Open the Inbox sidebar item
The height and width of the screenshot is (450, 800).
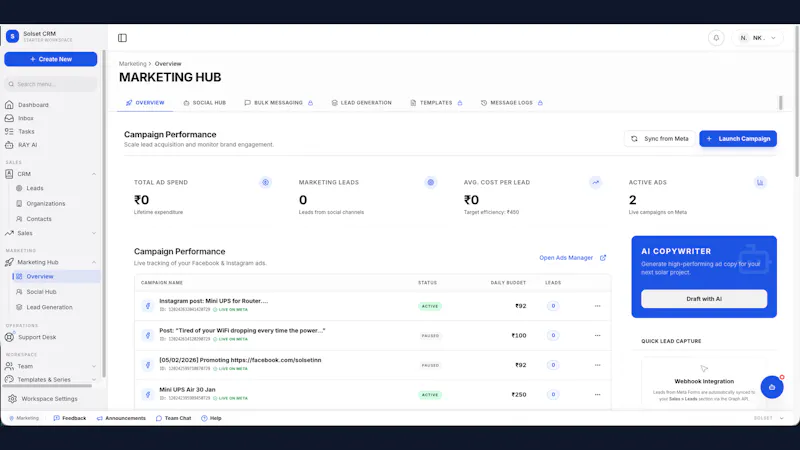(26, 118)
